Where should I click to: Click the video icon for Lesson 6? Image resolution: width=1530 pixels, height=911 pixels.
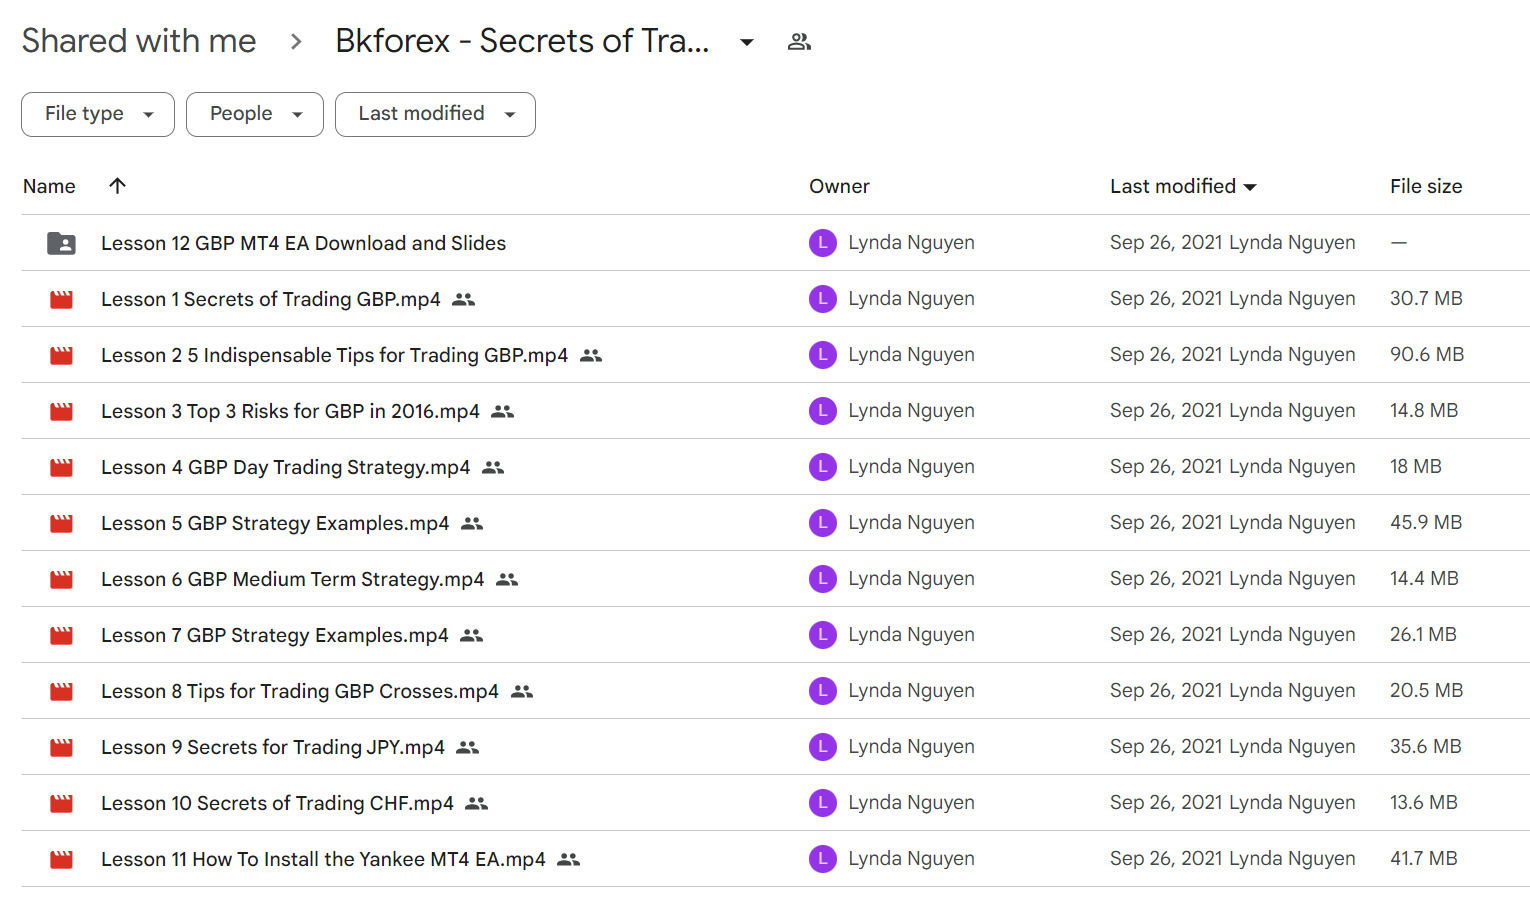[x=61, y=579]
